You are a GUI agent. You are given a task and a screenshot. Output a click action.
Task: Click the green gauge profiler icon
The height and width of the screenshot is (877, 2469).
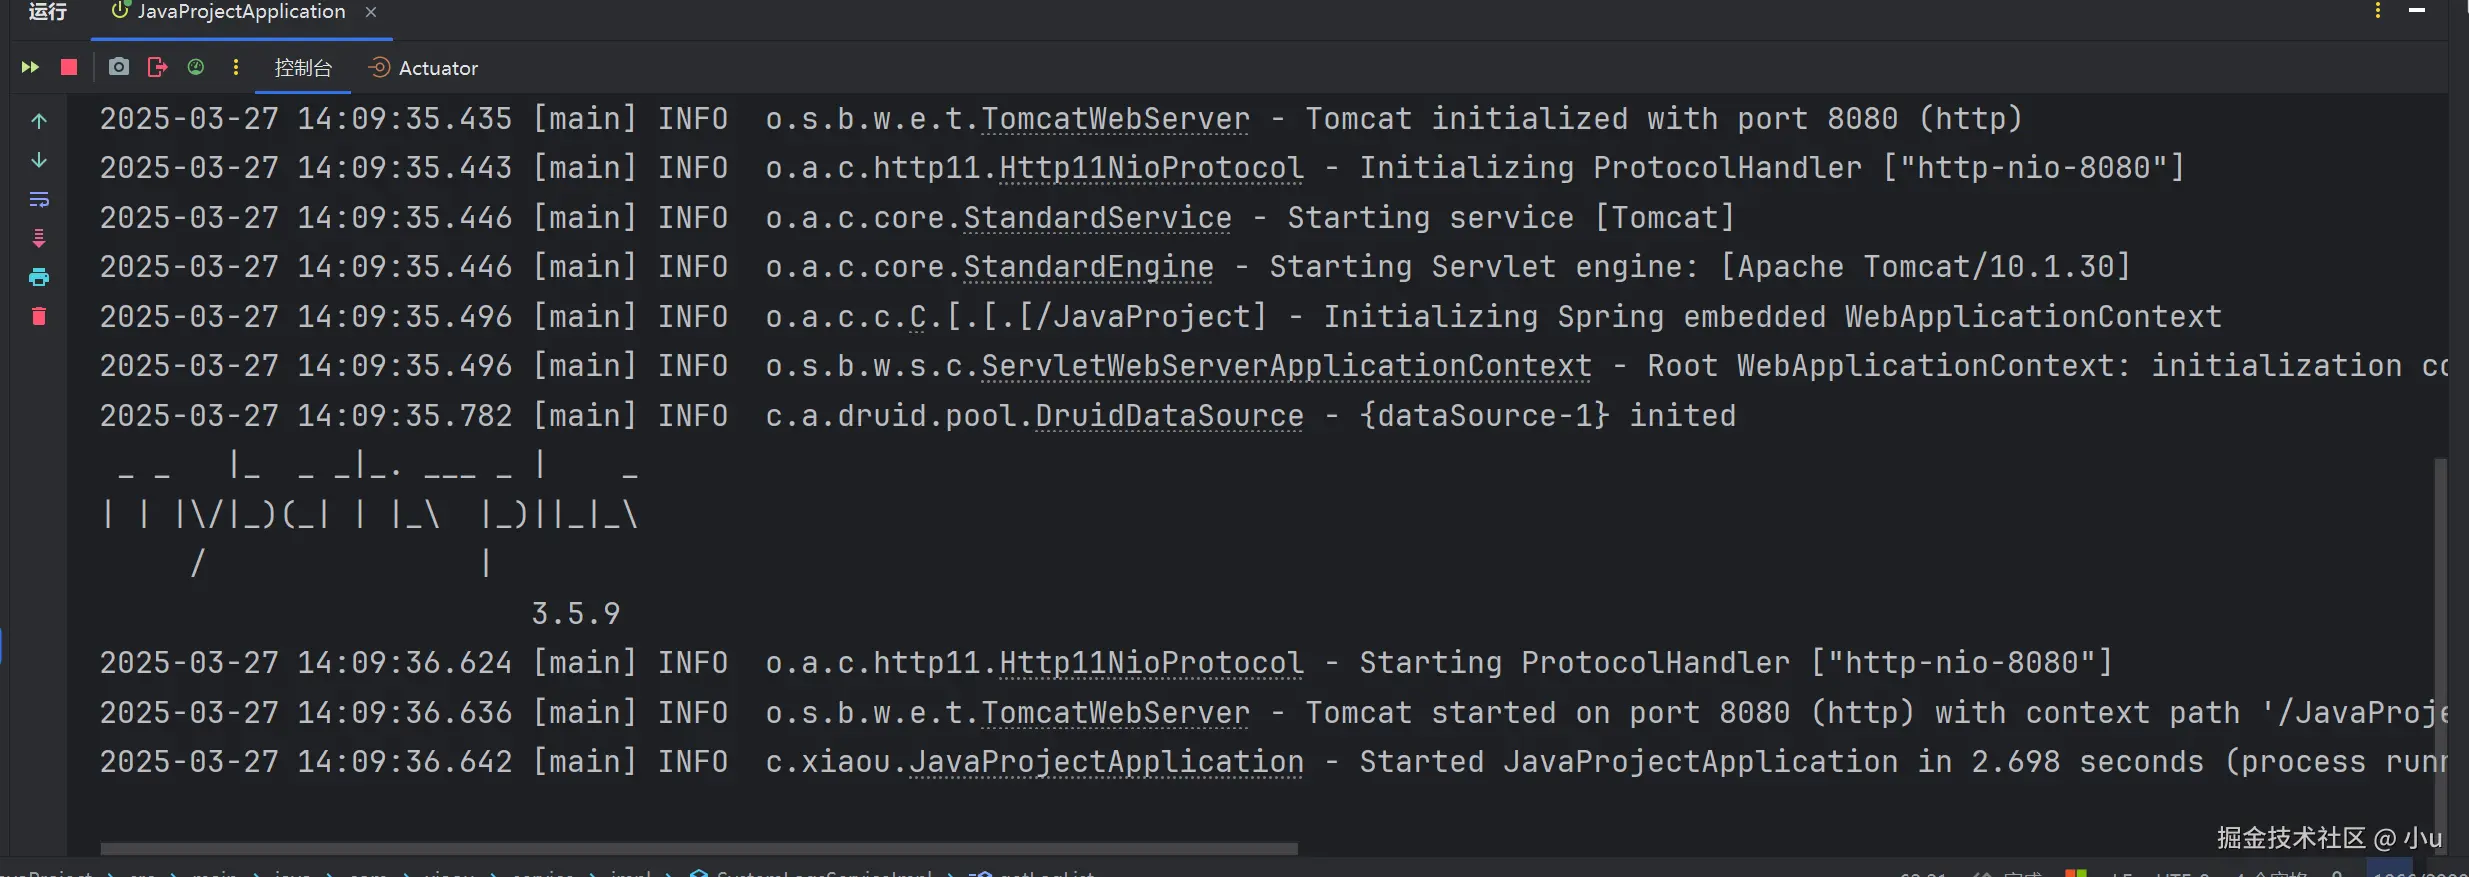click(196, 67)
